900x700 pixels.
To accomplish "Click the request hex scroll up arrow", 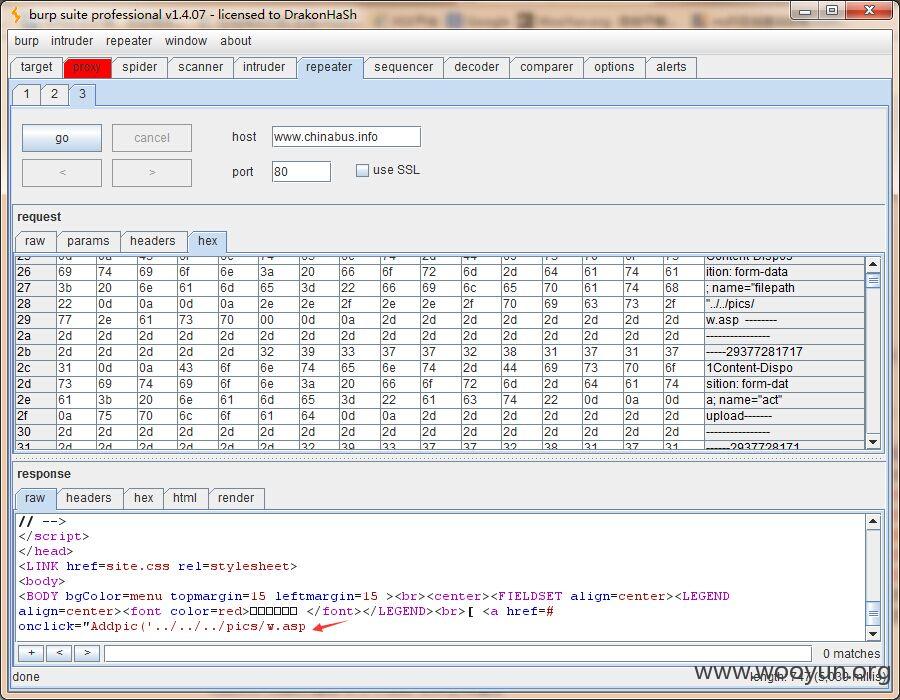I will (x=873, y=264).
